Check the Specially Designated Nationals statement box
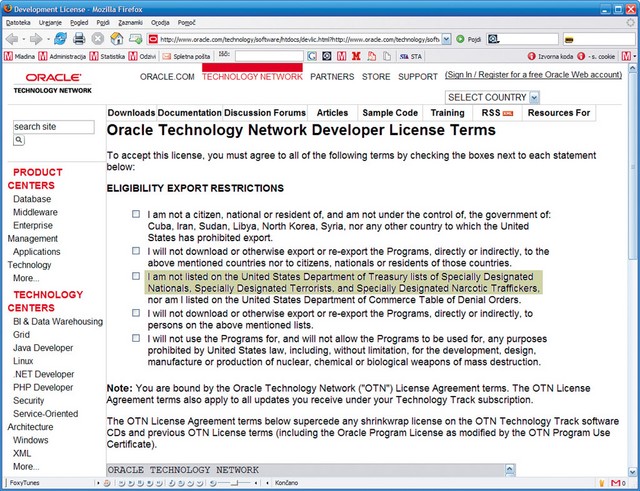 click(136, 276)
